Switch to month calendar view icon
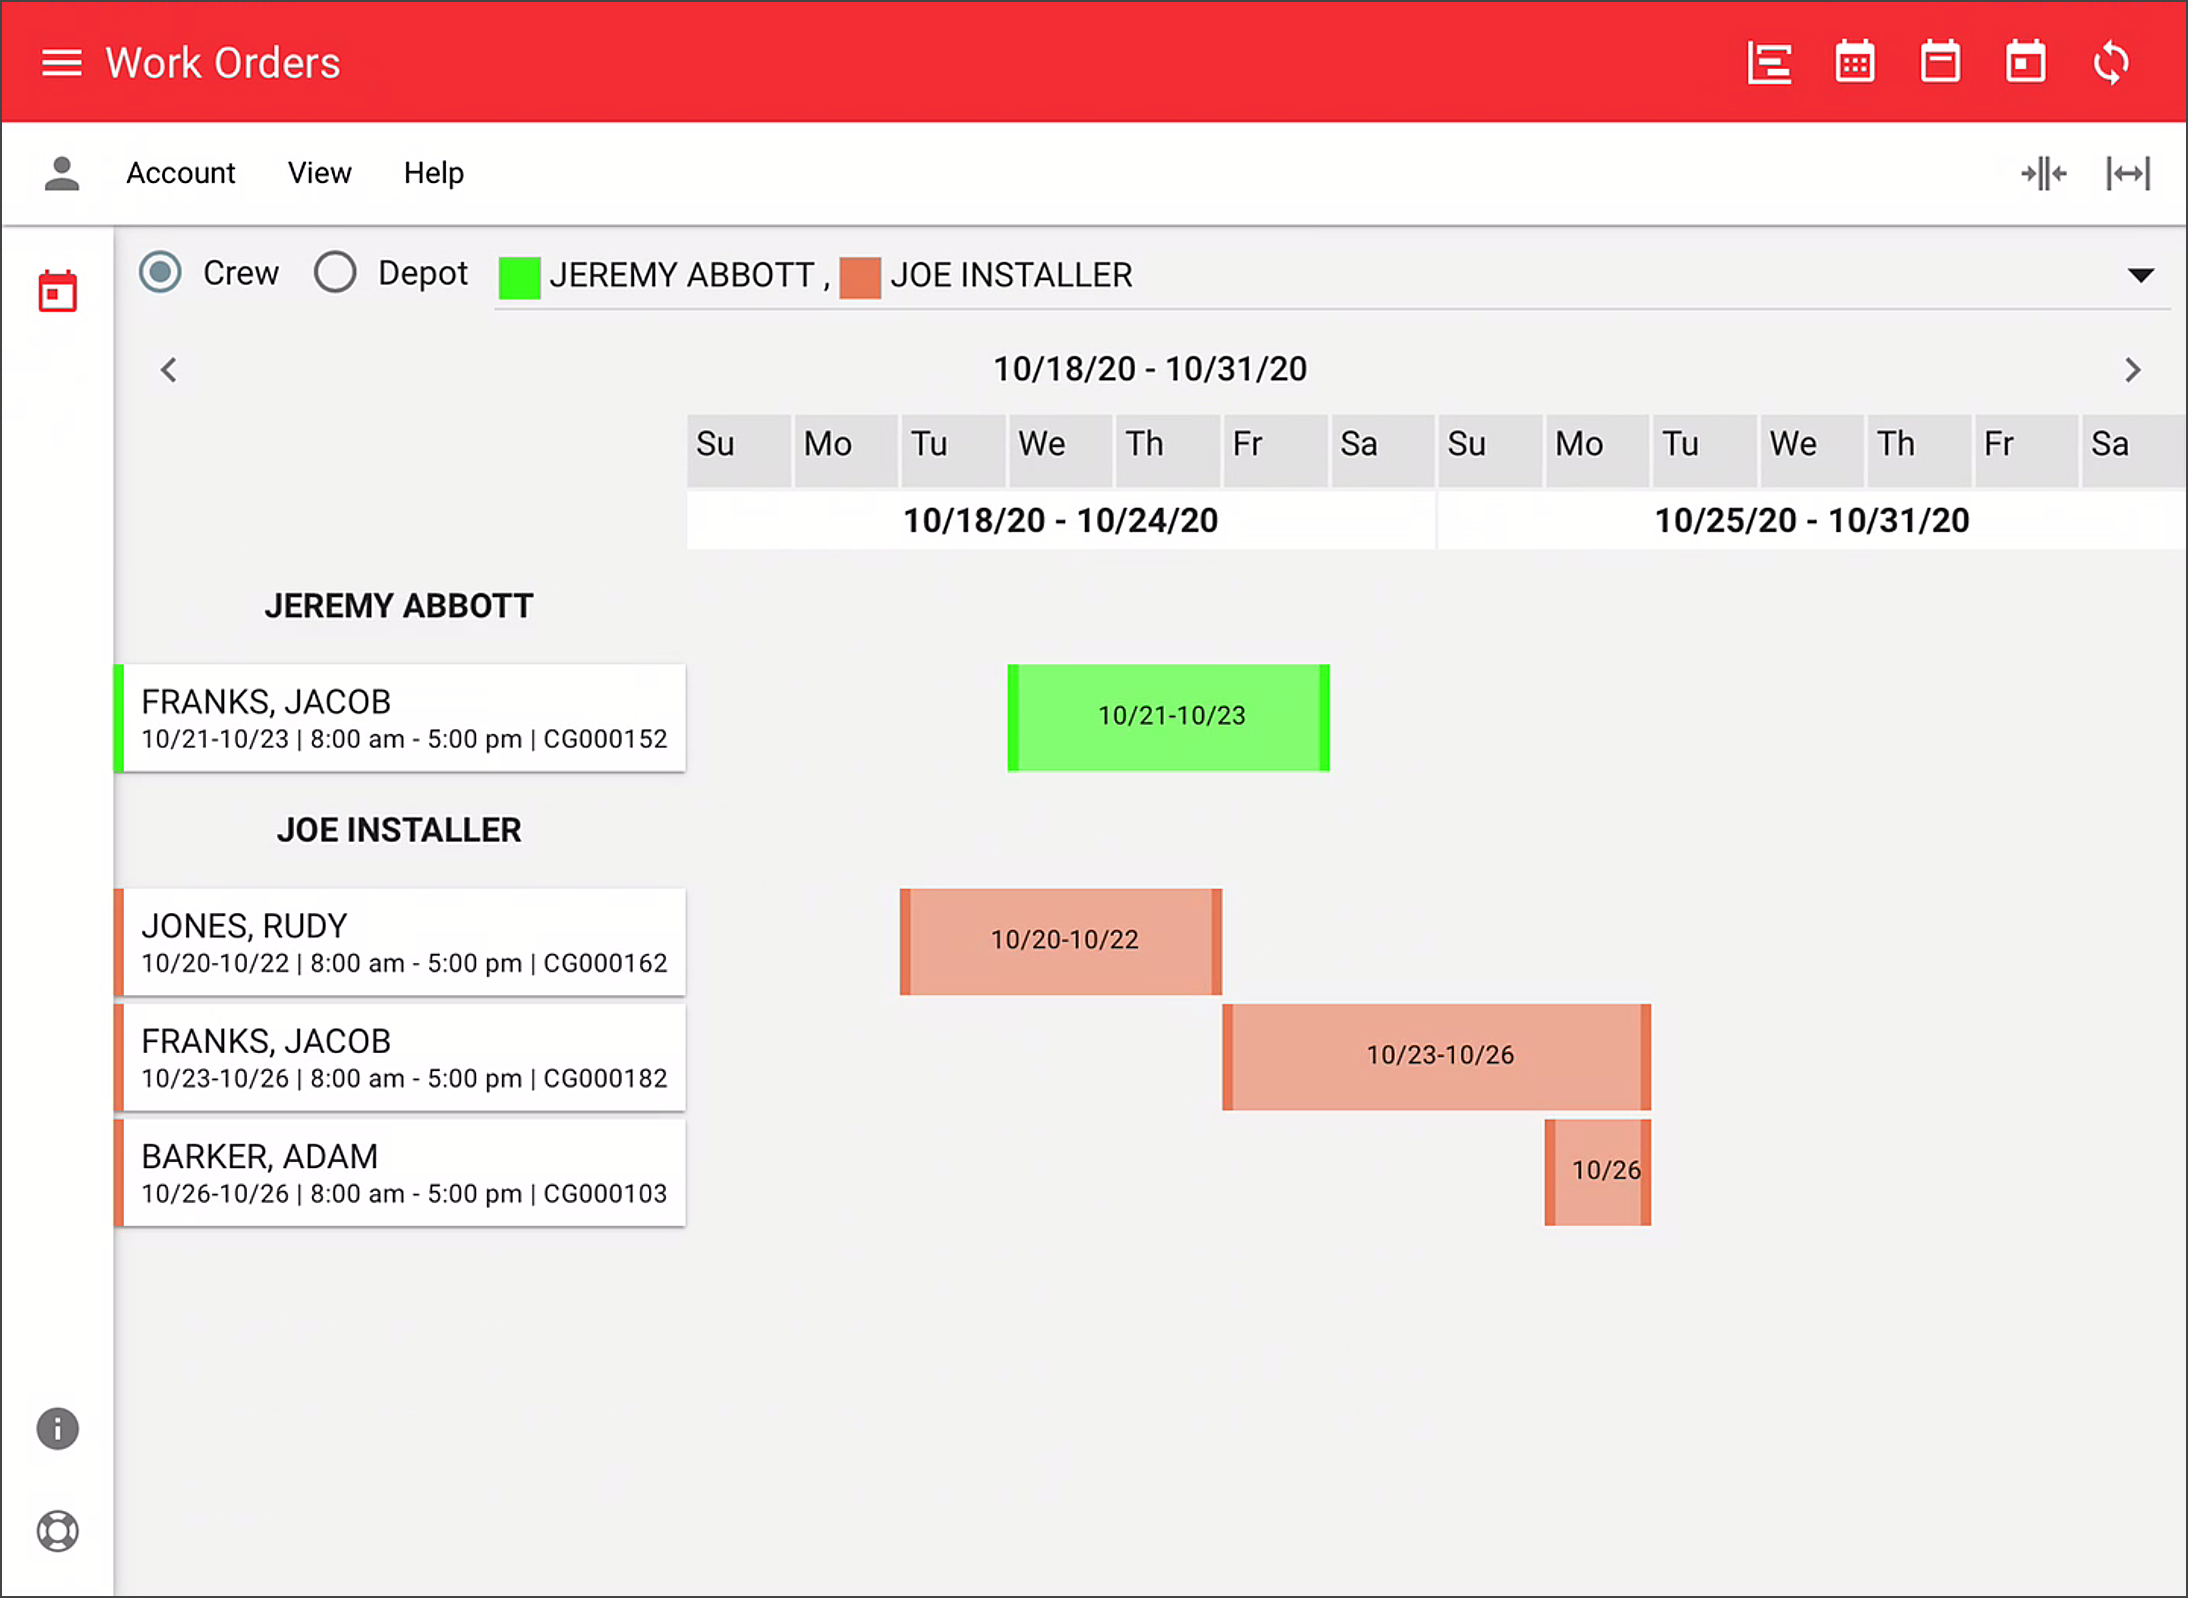 (x=1854, y=61)
